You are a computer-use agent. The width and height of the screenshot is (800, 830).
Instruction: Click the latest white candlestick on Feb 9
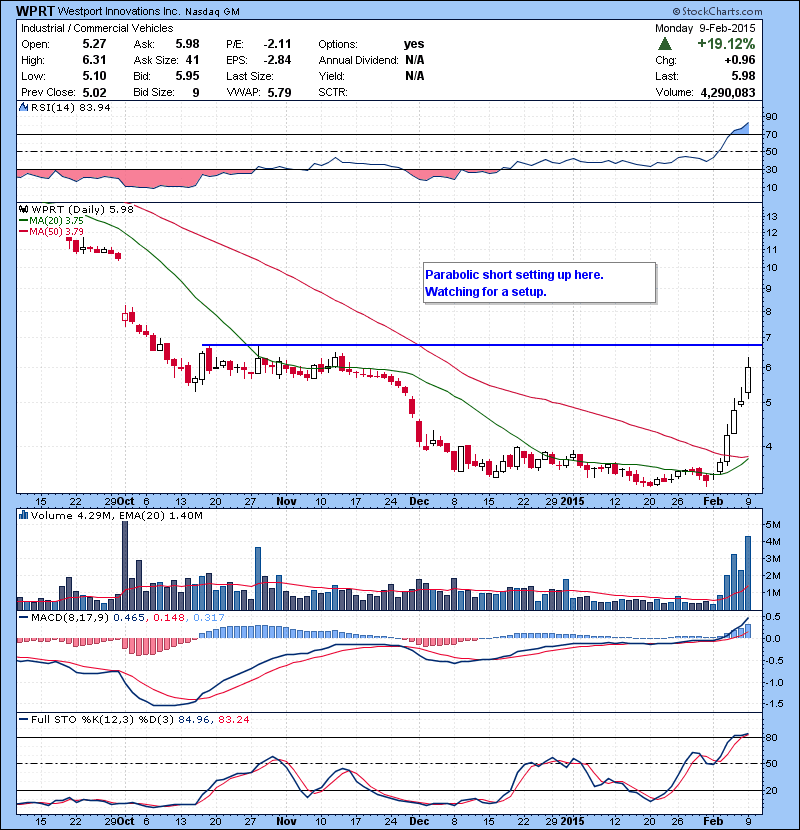[748, 380]
